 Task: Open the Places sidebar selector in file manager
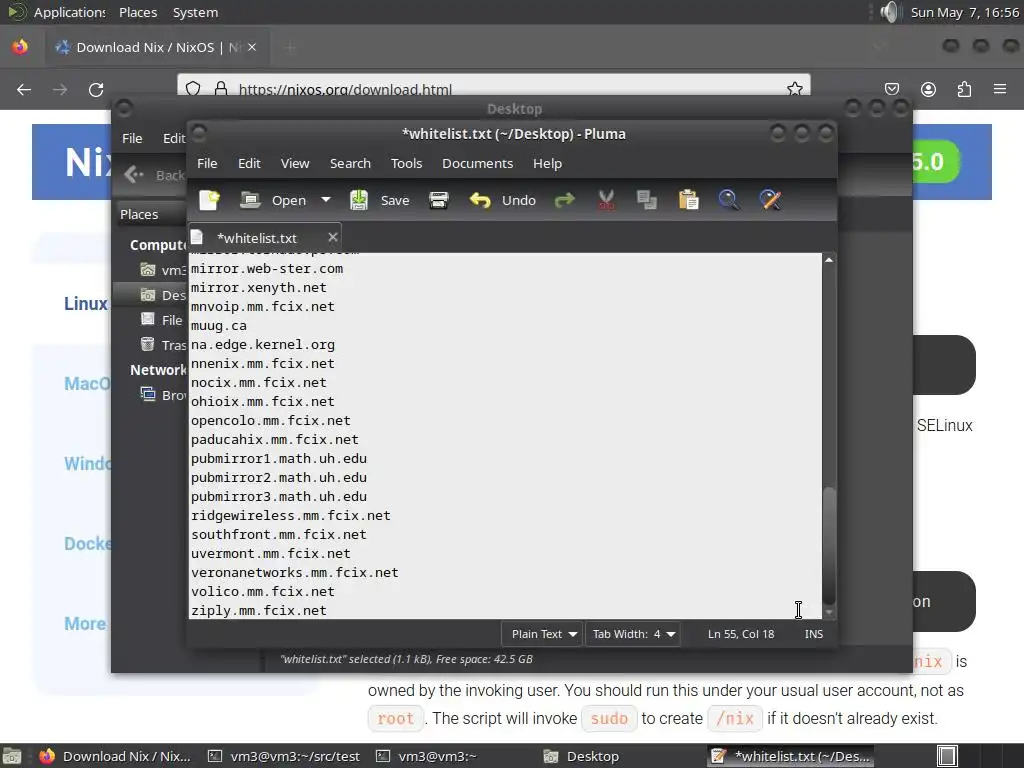click(x=152, y=214)
